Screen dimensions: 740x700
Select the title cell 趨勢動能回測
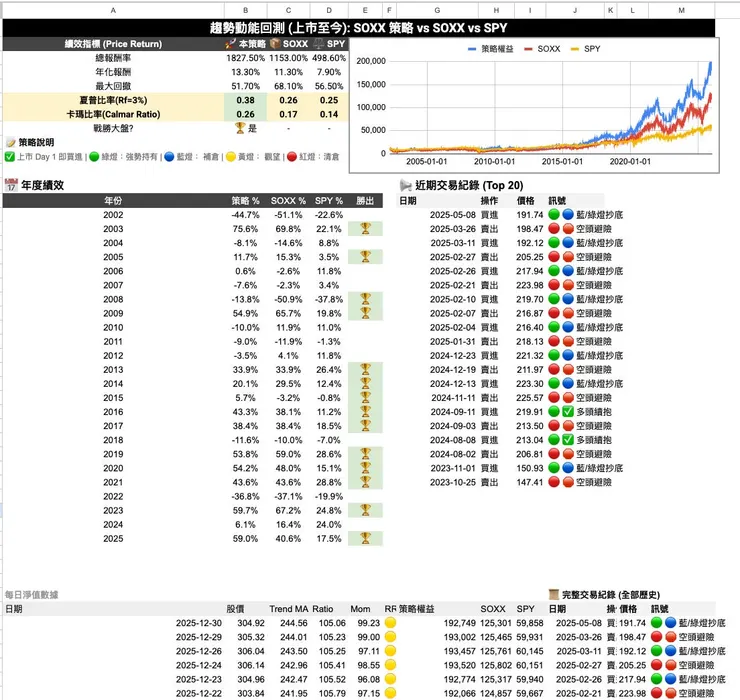359,28
